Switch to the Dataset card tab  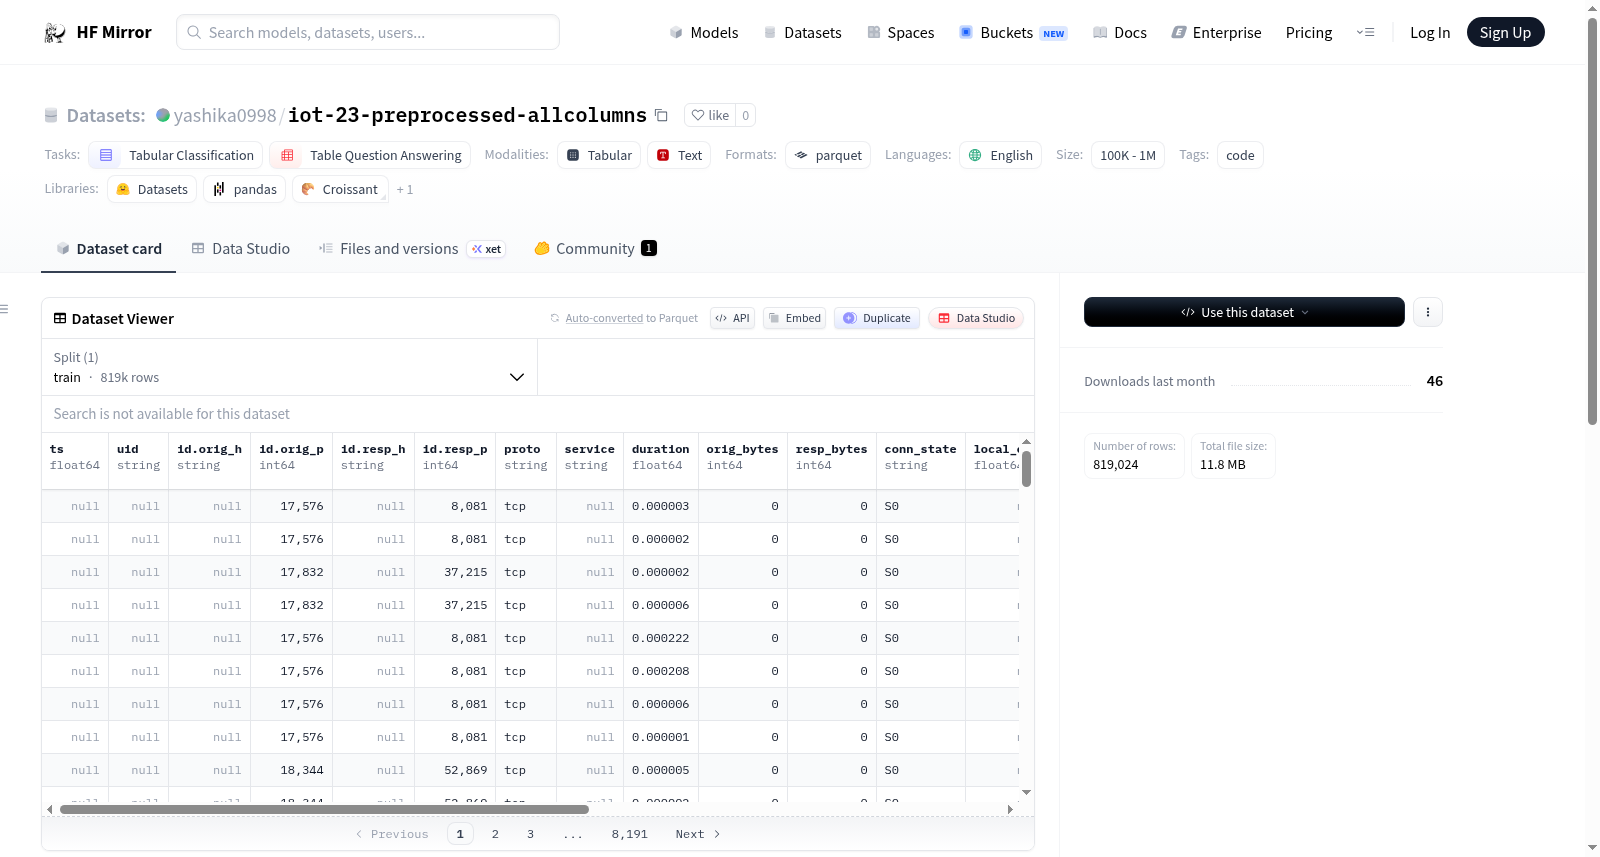click(108, 249)
